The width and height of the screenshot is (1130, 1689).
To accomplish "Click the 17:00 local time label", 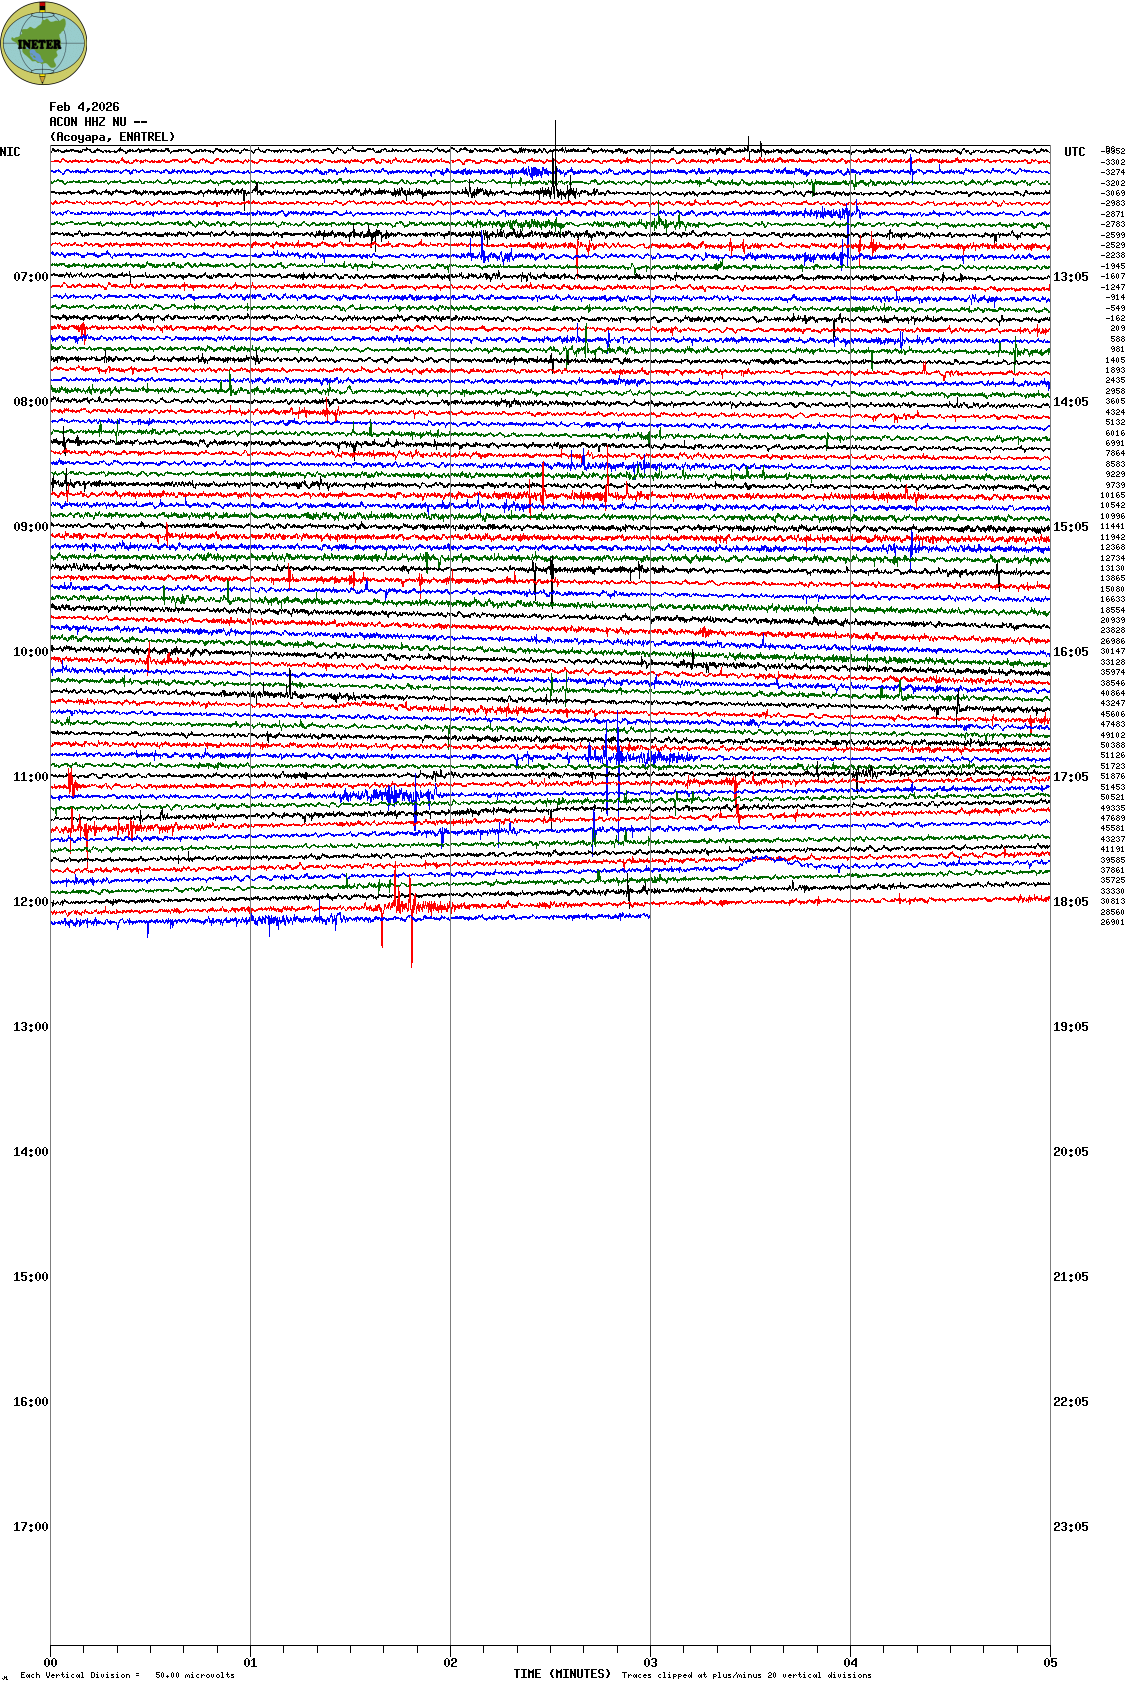I will click(x=30, y=1527).
